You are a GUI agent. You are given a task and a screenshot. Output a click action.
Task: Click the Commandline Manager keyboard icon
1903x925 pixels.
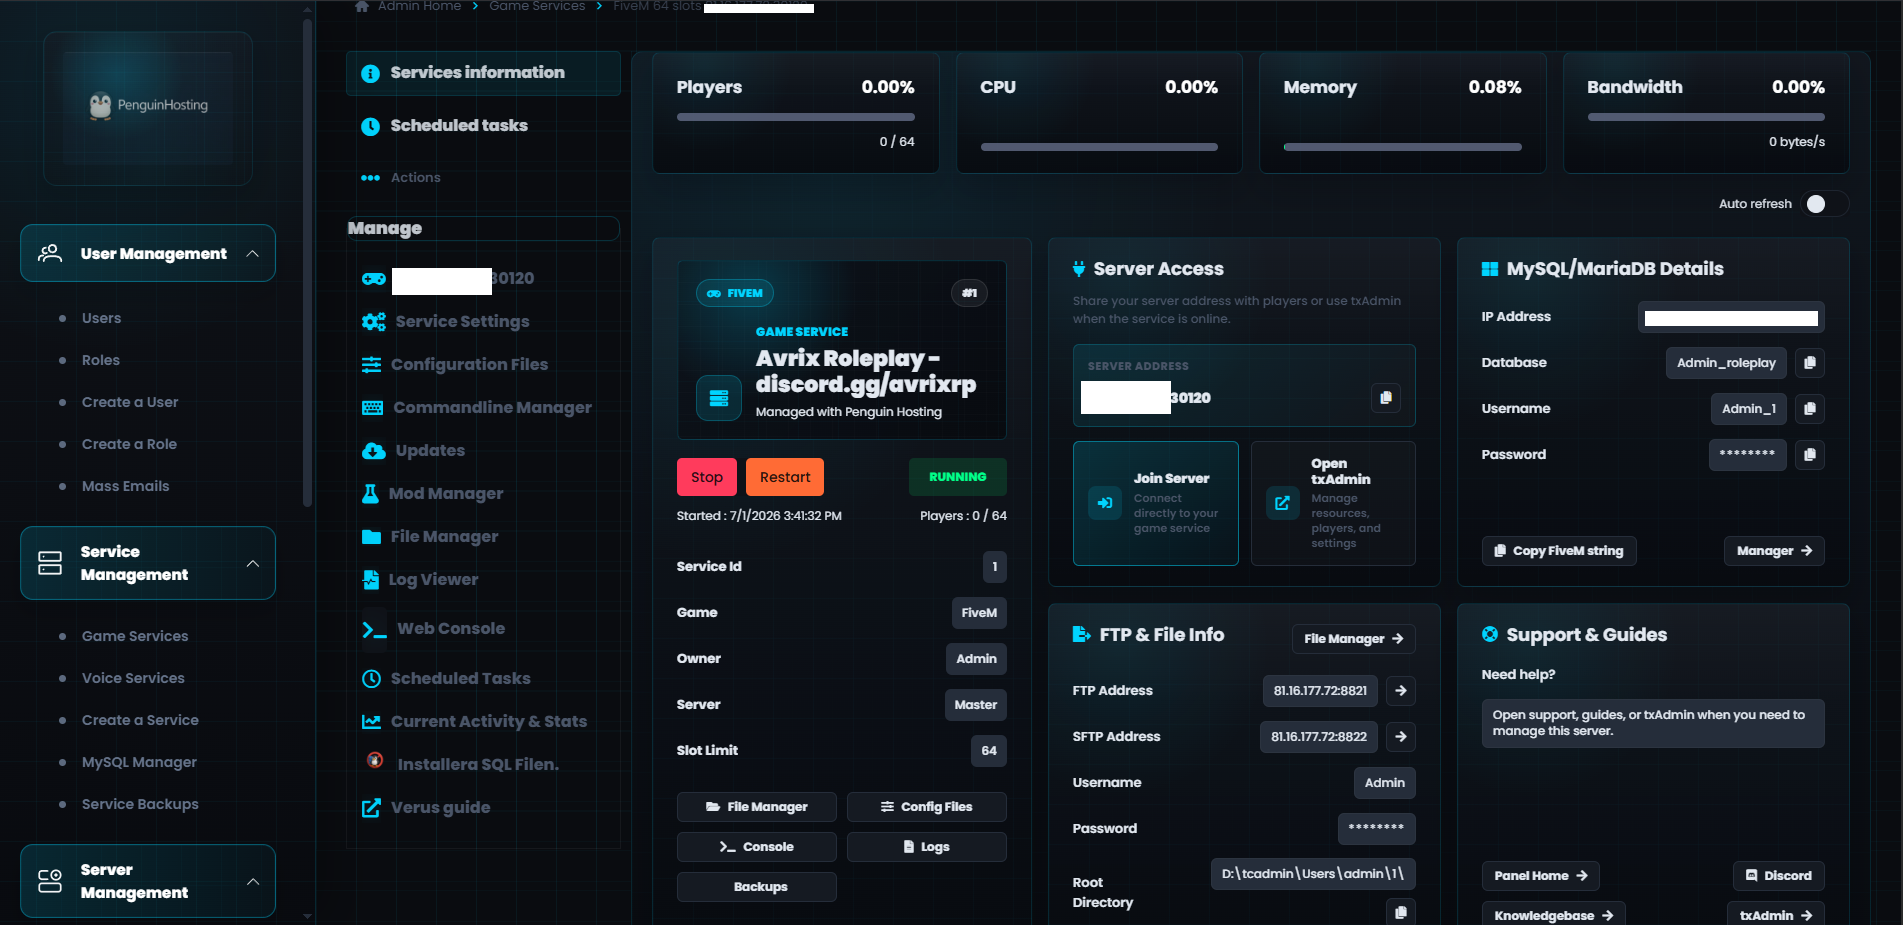click(x=373, y=408)
